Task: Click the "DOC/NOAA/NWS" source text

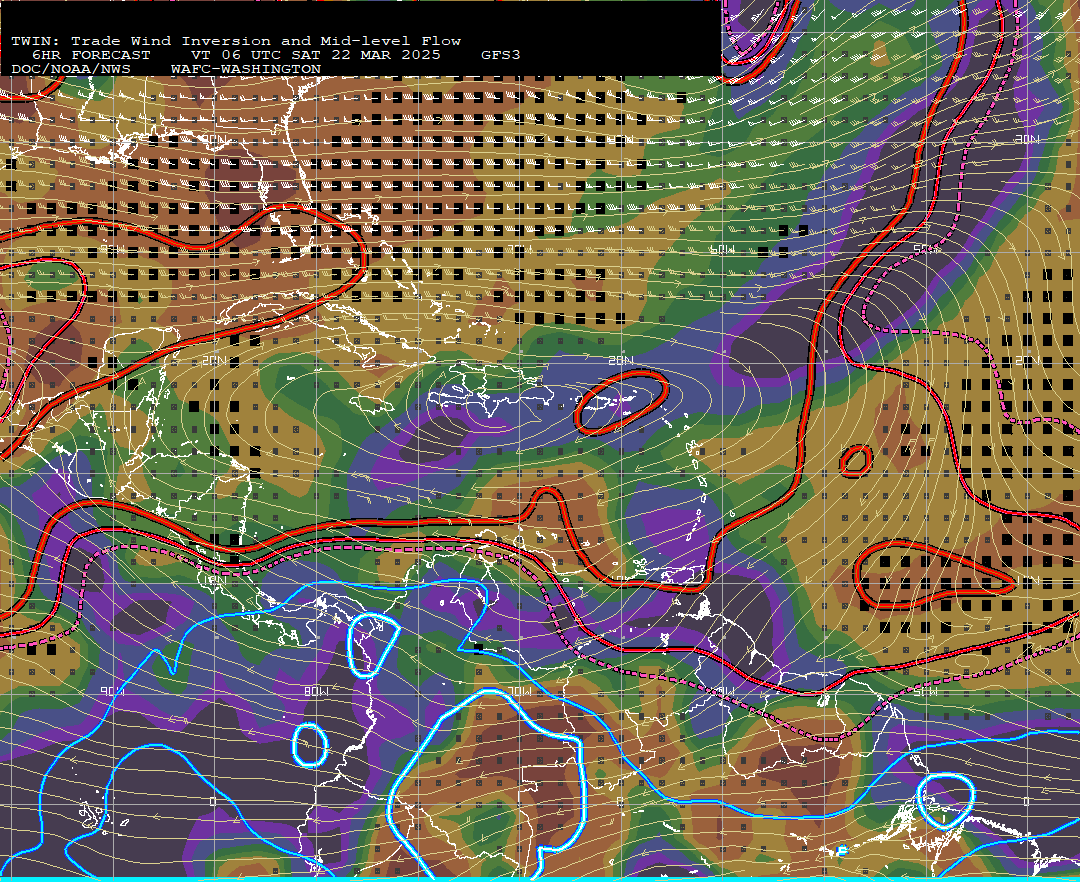Action: (x=71, y=70)
